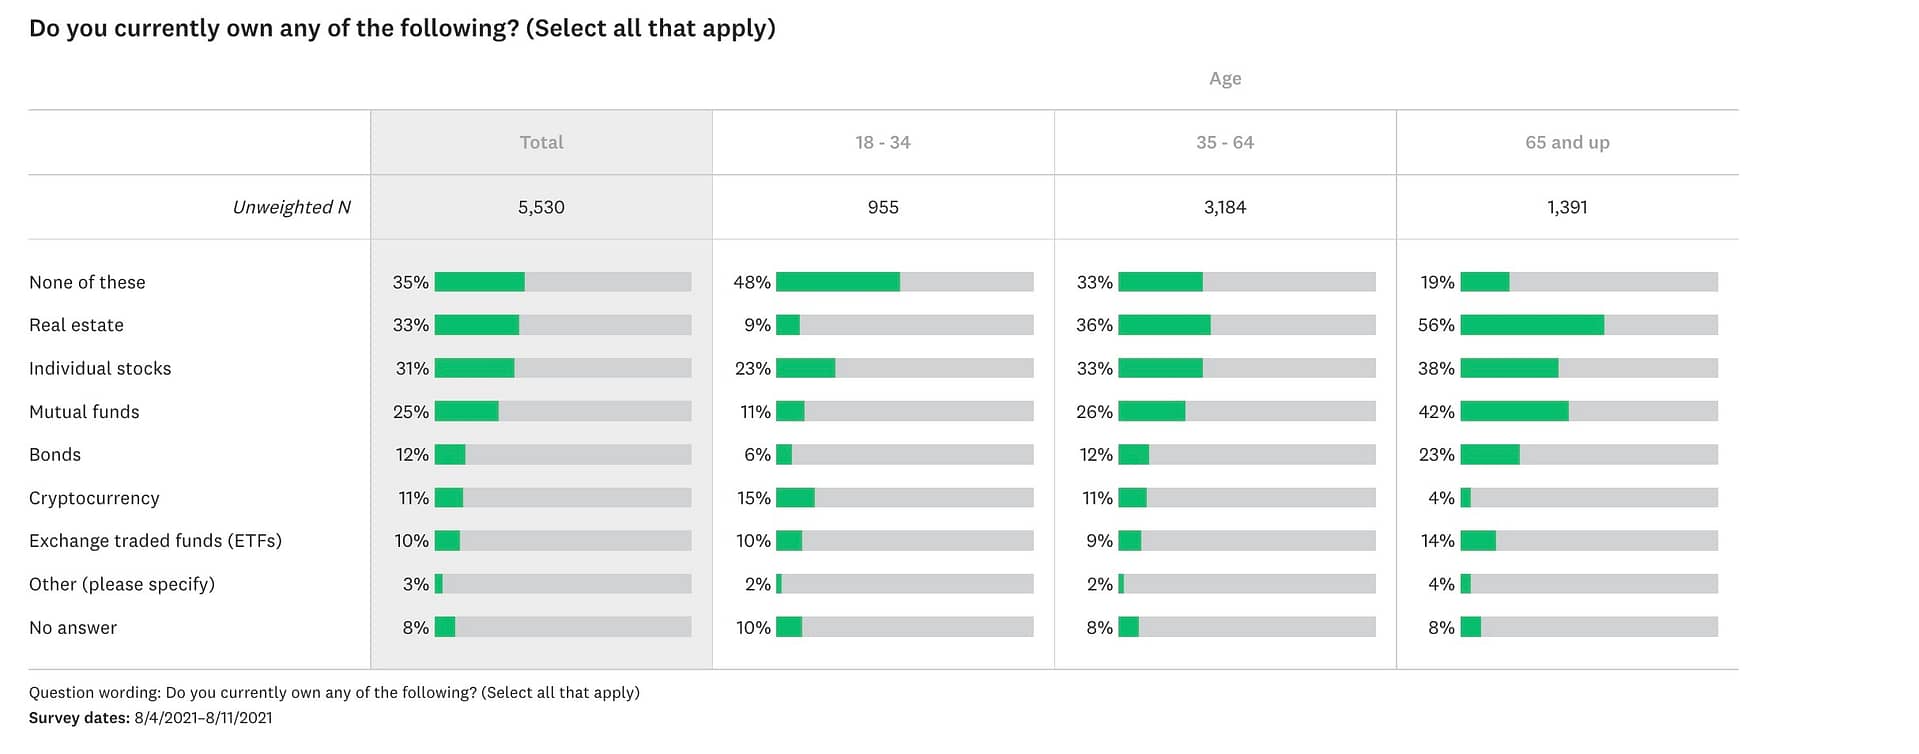1919x754 pixels.
Task: Click the Unweighted N row label
Action: (291, 207)
